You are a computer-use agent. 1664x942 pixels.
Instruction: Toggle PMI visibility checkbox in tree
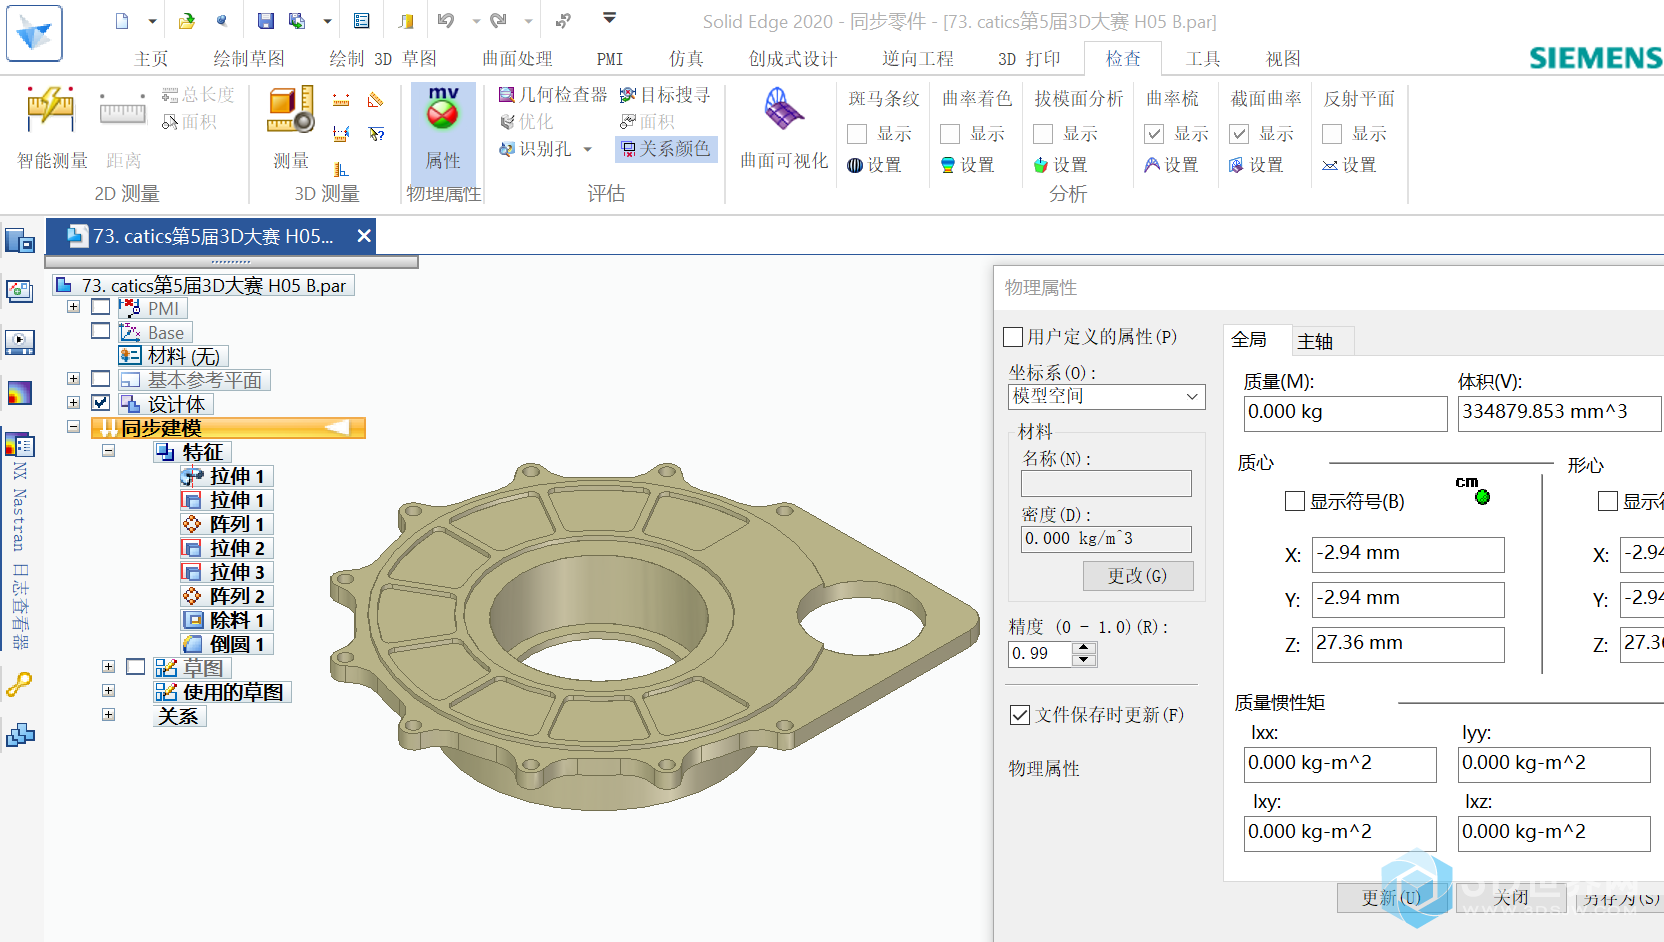click(101, 307)
